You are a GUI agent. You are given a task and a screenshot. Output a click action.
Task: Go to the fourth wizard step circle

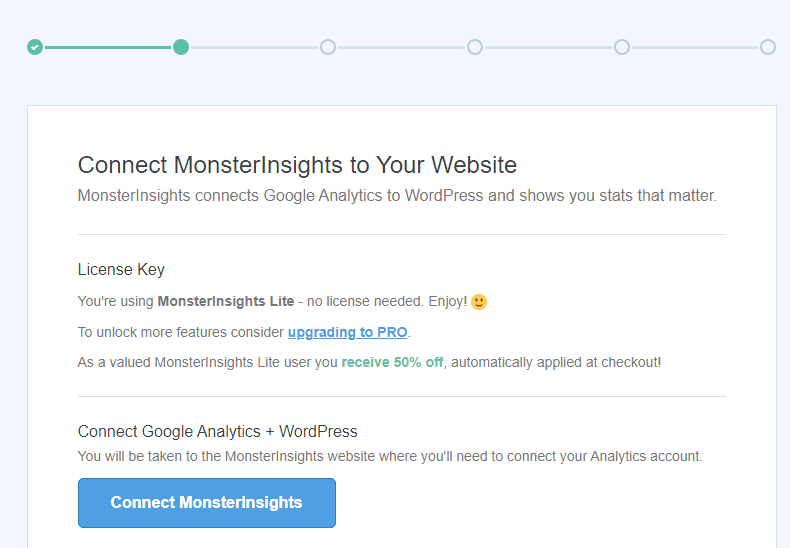tap(475, 47)
